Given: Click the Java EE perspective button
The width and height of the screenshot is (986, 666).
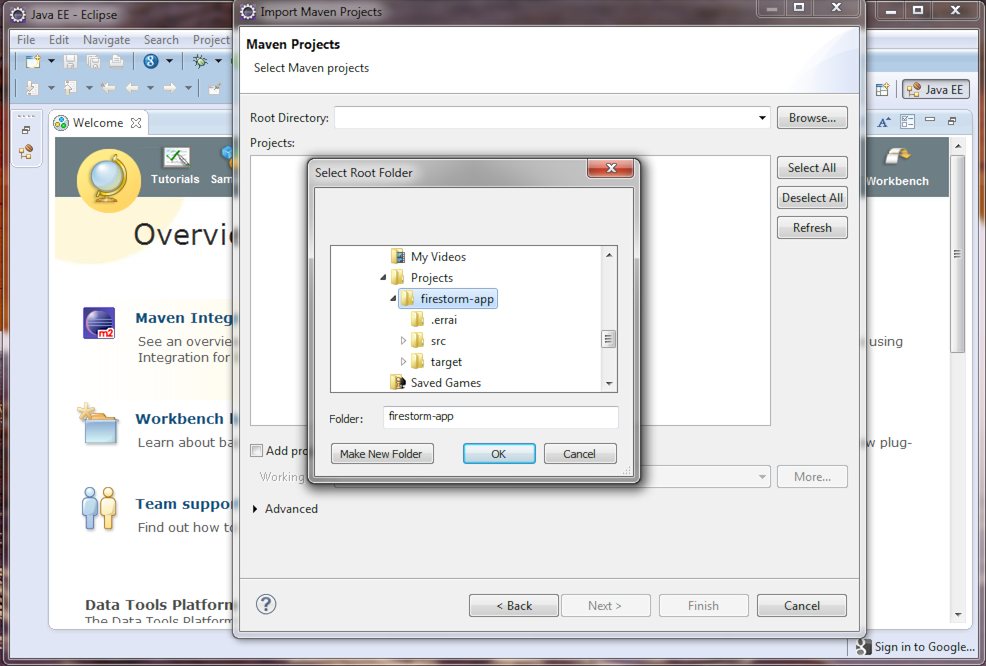Looking at the screenshot, I should tap(936, 89).
